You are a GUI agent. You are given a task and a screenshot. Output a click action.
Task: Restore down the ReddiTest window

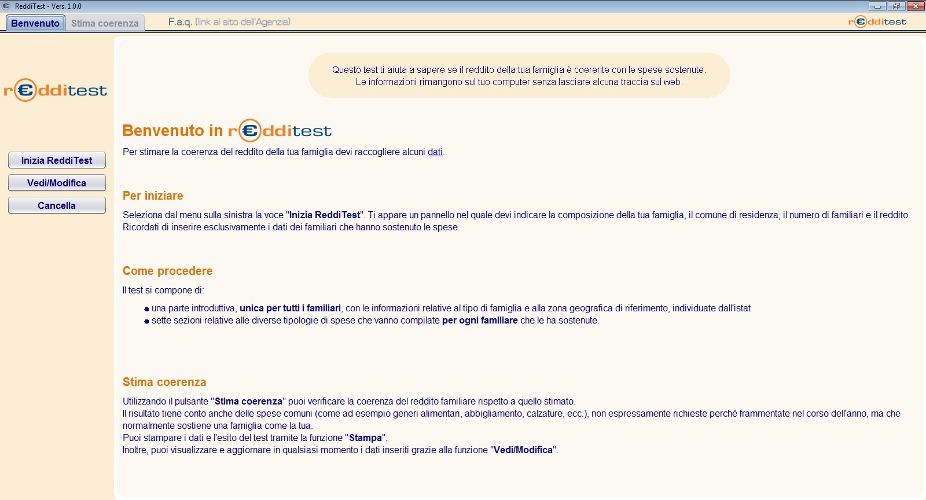point(898,5)
